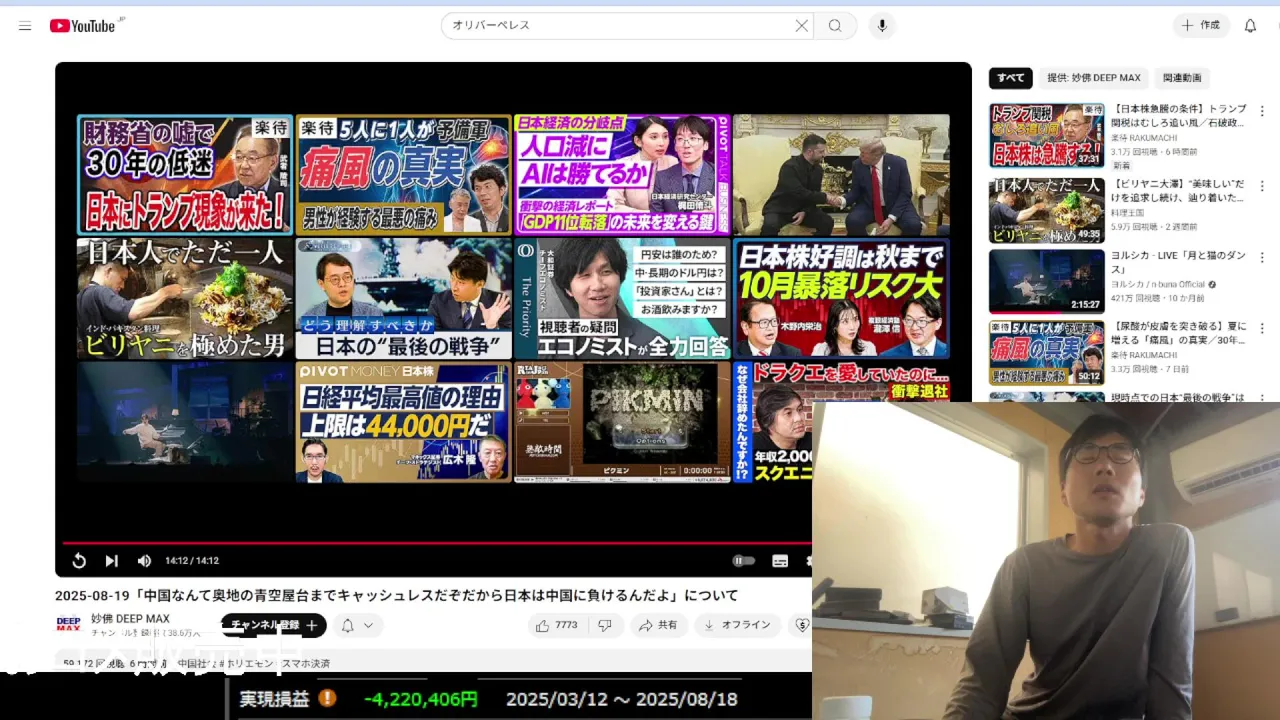The width and height of the screenshot is (1280, 720).
Task: Start voice search with microphone icon
Action: coord(881,26)
